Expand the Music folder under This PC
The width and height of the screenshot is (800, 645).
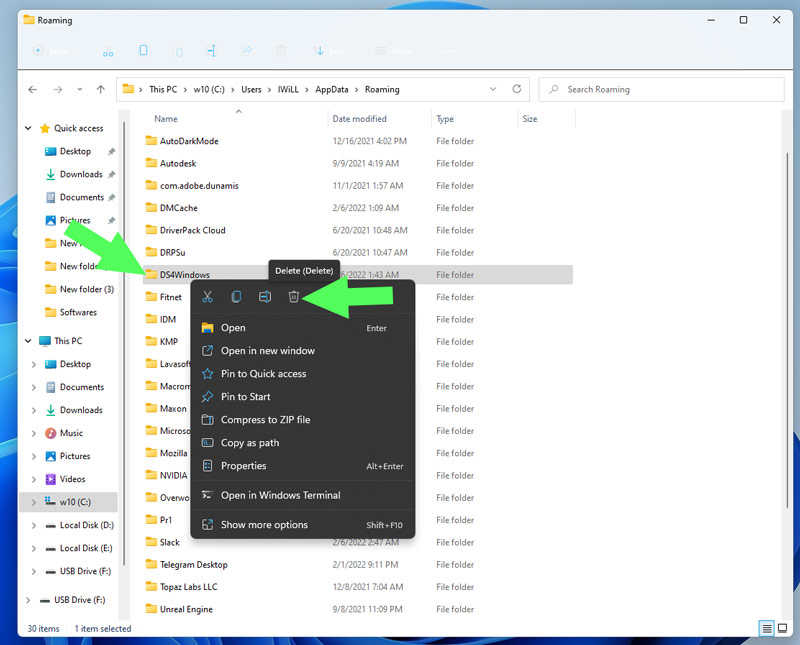pyautogui.click(x=34, y=433)
